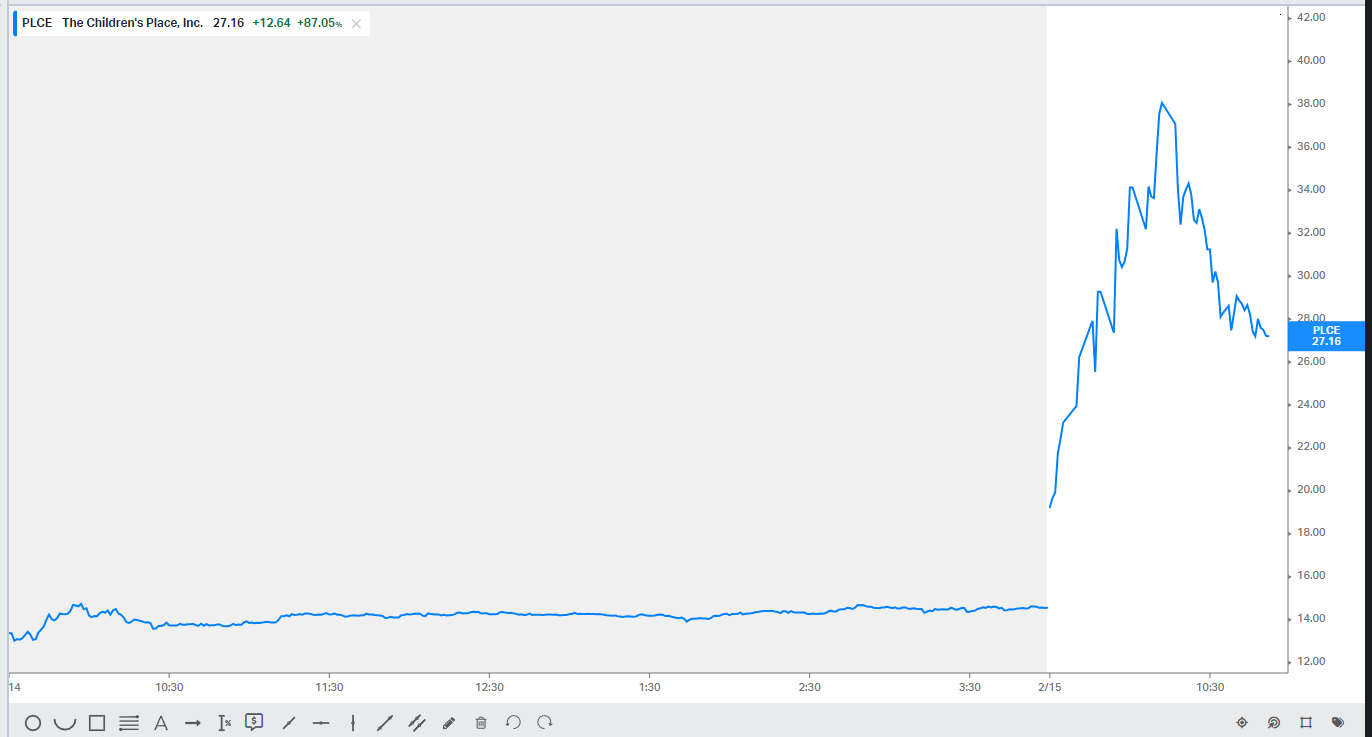The height and width of the screenshot is (737, 1372).
Task: Click the 20.00 price axis label
Action: (x=1311, y=489)
